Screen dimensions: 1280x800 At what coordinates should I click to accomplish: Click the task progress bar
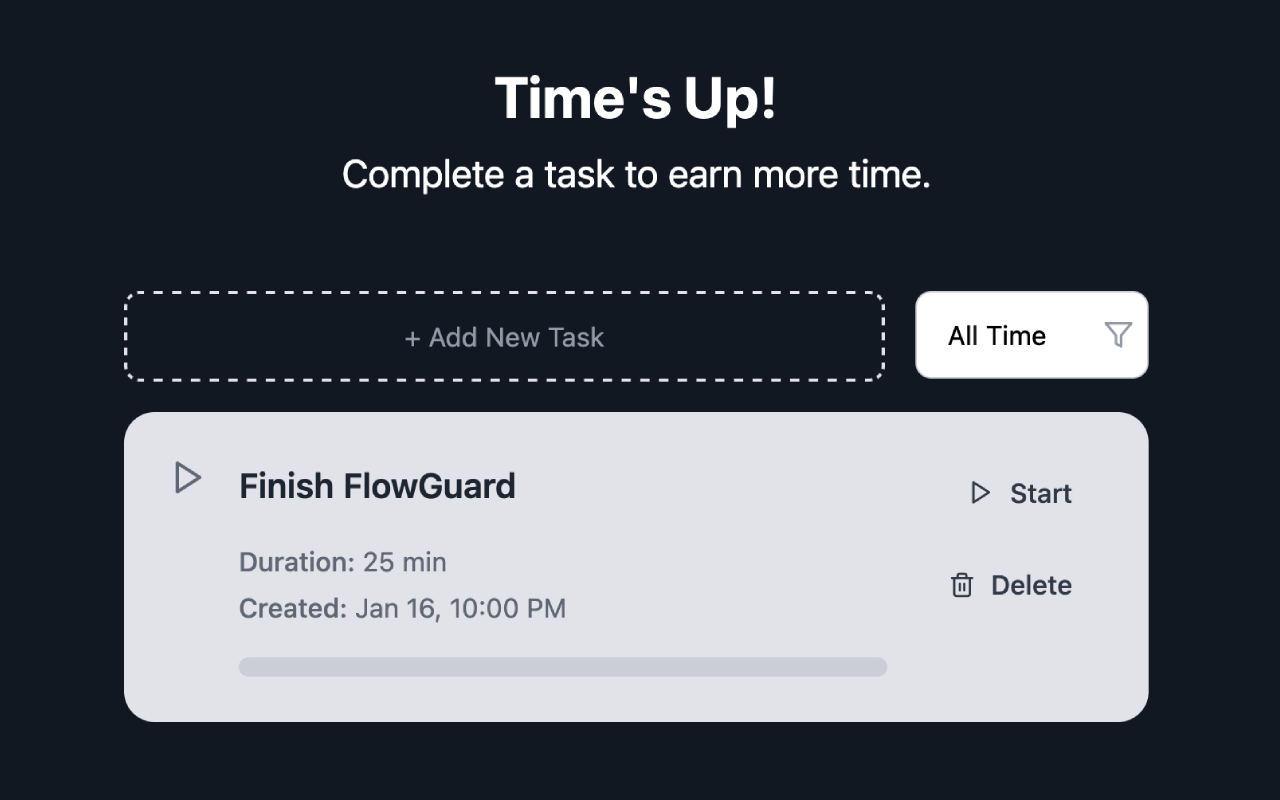[x=562, y=667]
